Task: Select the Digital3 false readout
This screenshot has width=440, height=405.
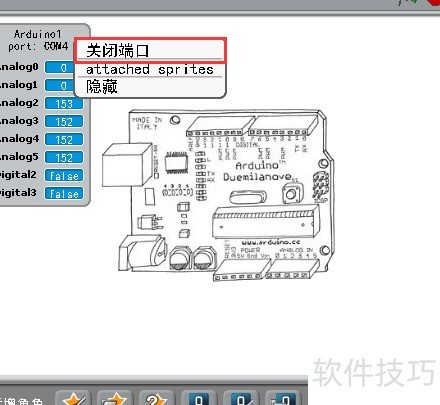Action: point(64,194)
